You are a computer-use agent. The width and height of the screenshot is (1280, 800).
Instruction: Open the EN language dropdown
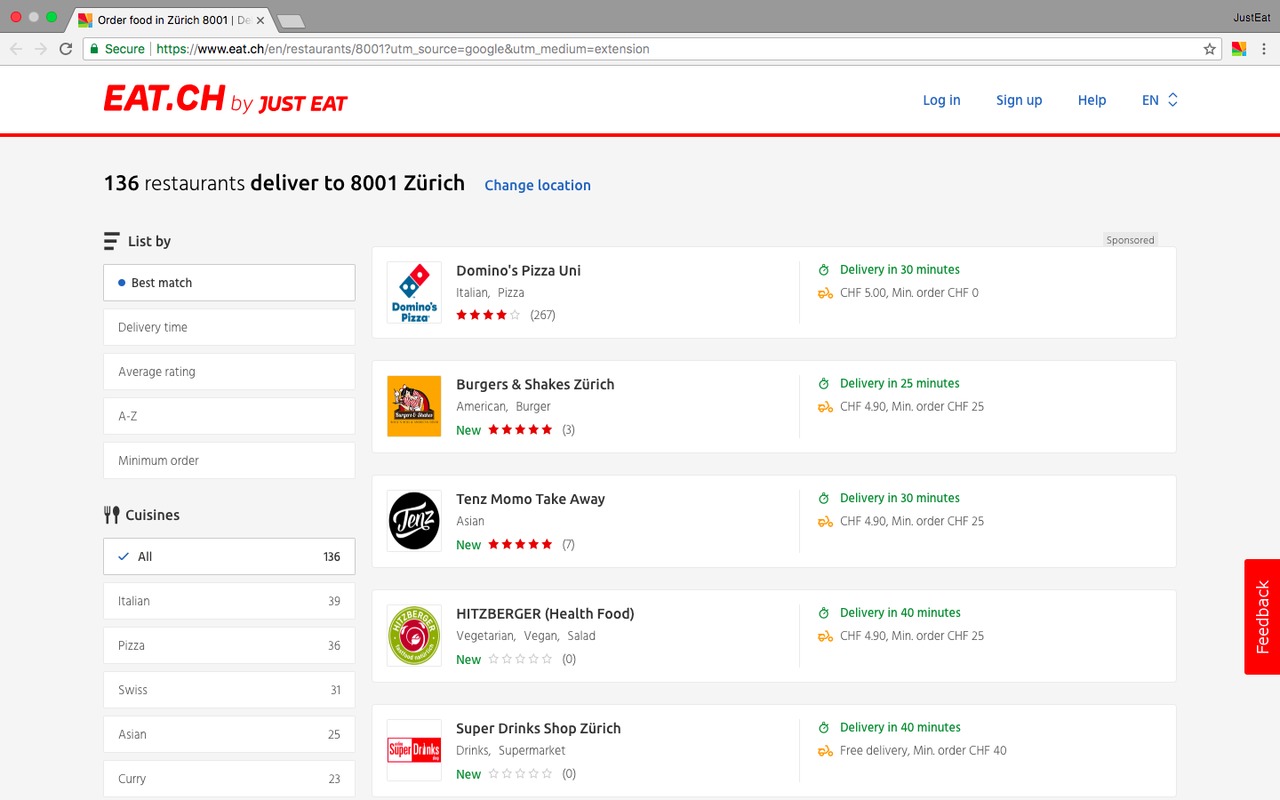coord(1160,100)
